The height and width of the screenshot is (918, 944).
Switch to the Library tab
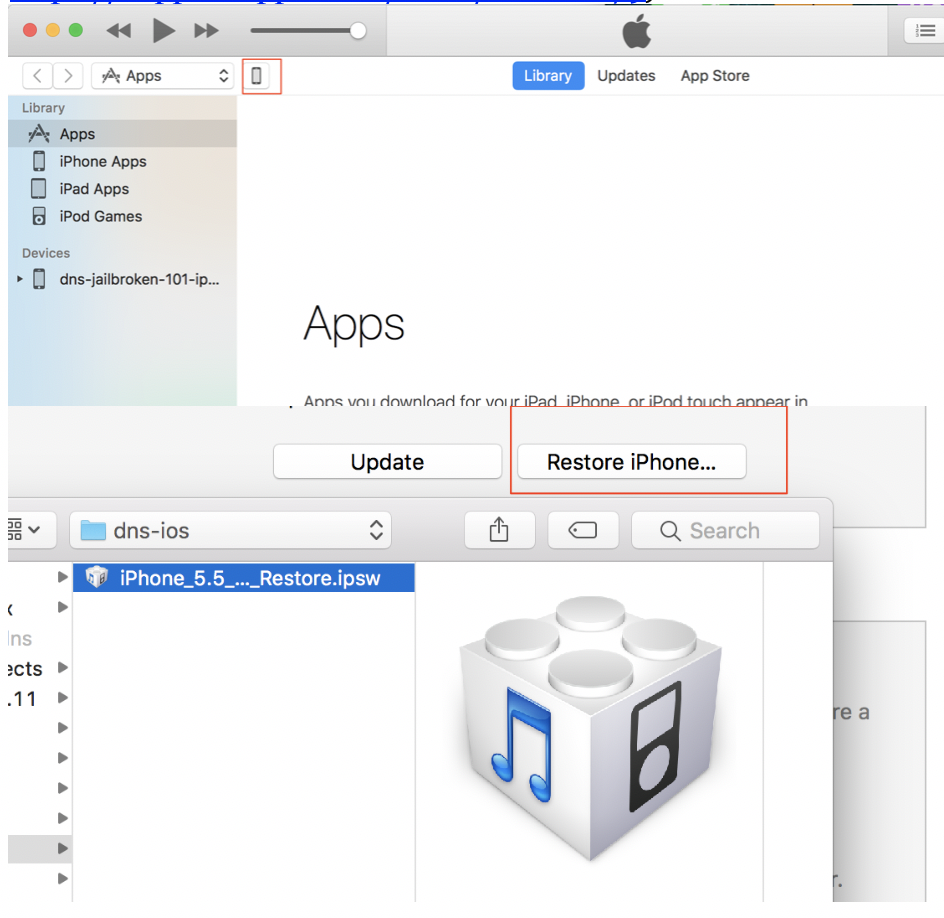pyautogui.click(x=548, y=76)
